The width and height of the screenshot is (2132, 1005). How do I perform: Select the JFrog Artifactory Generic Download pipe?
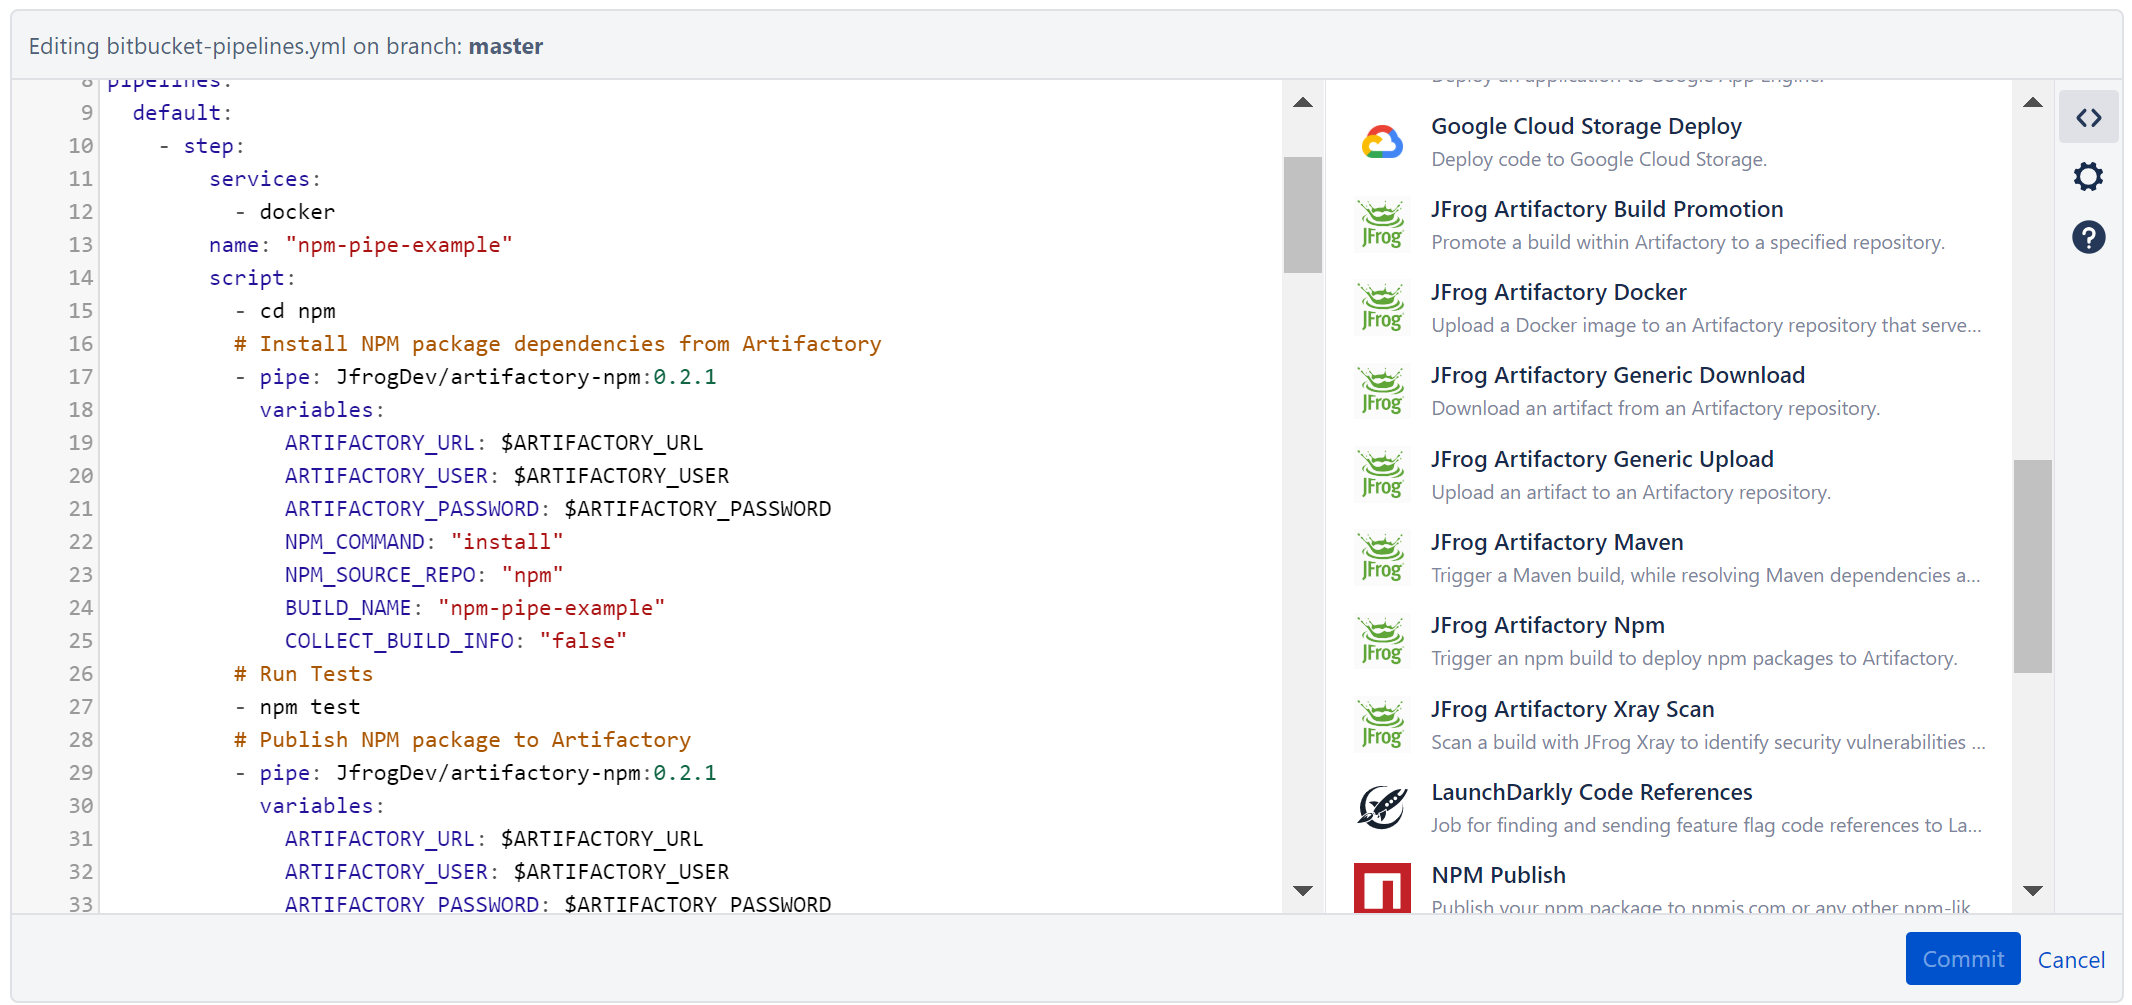(1617, 374)
